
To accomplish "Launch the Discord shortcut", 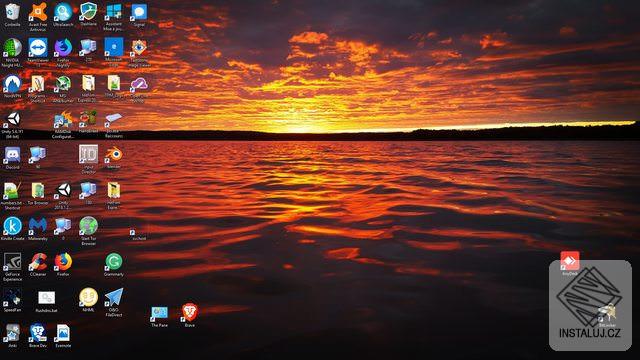I will (x=13, y=155).
